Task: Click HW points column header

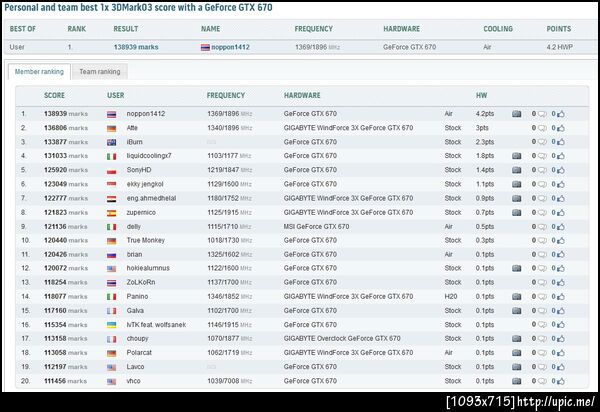Action: [x=481, y=95]
